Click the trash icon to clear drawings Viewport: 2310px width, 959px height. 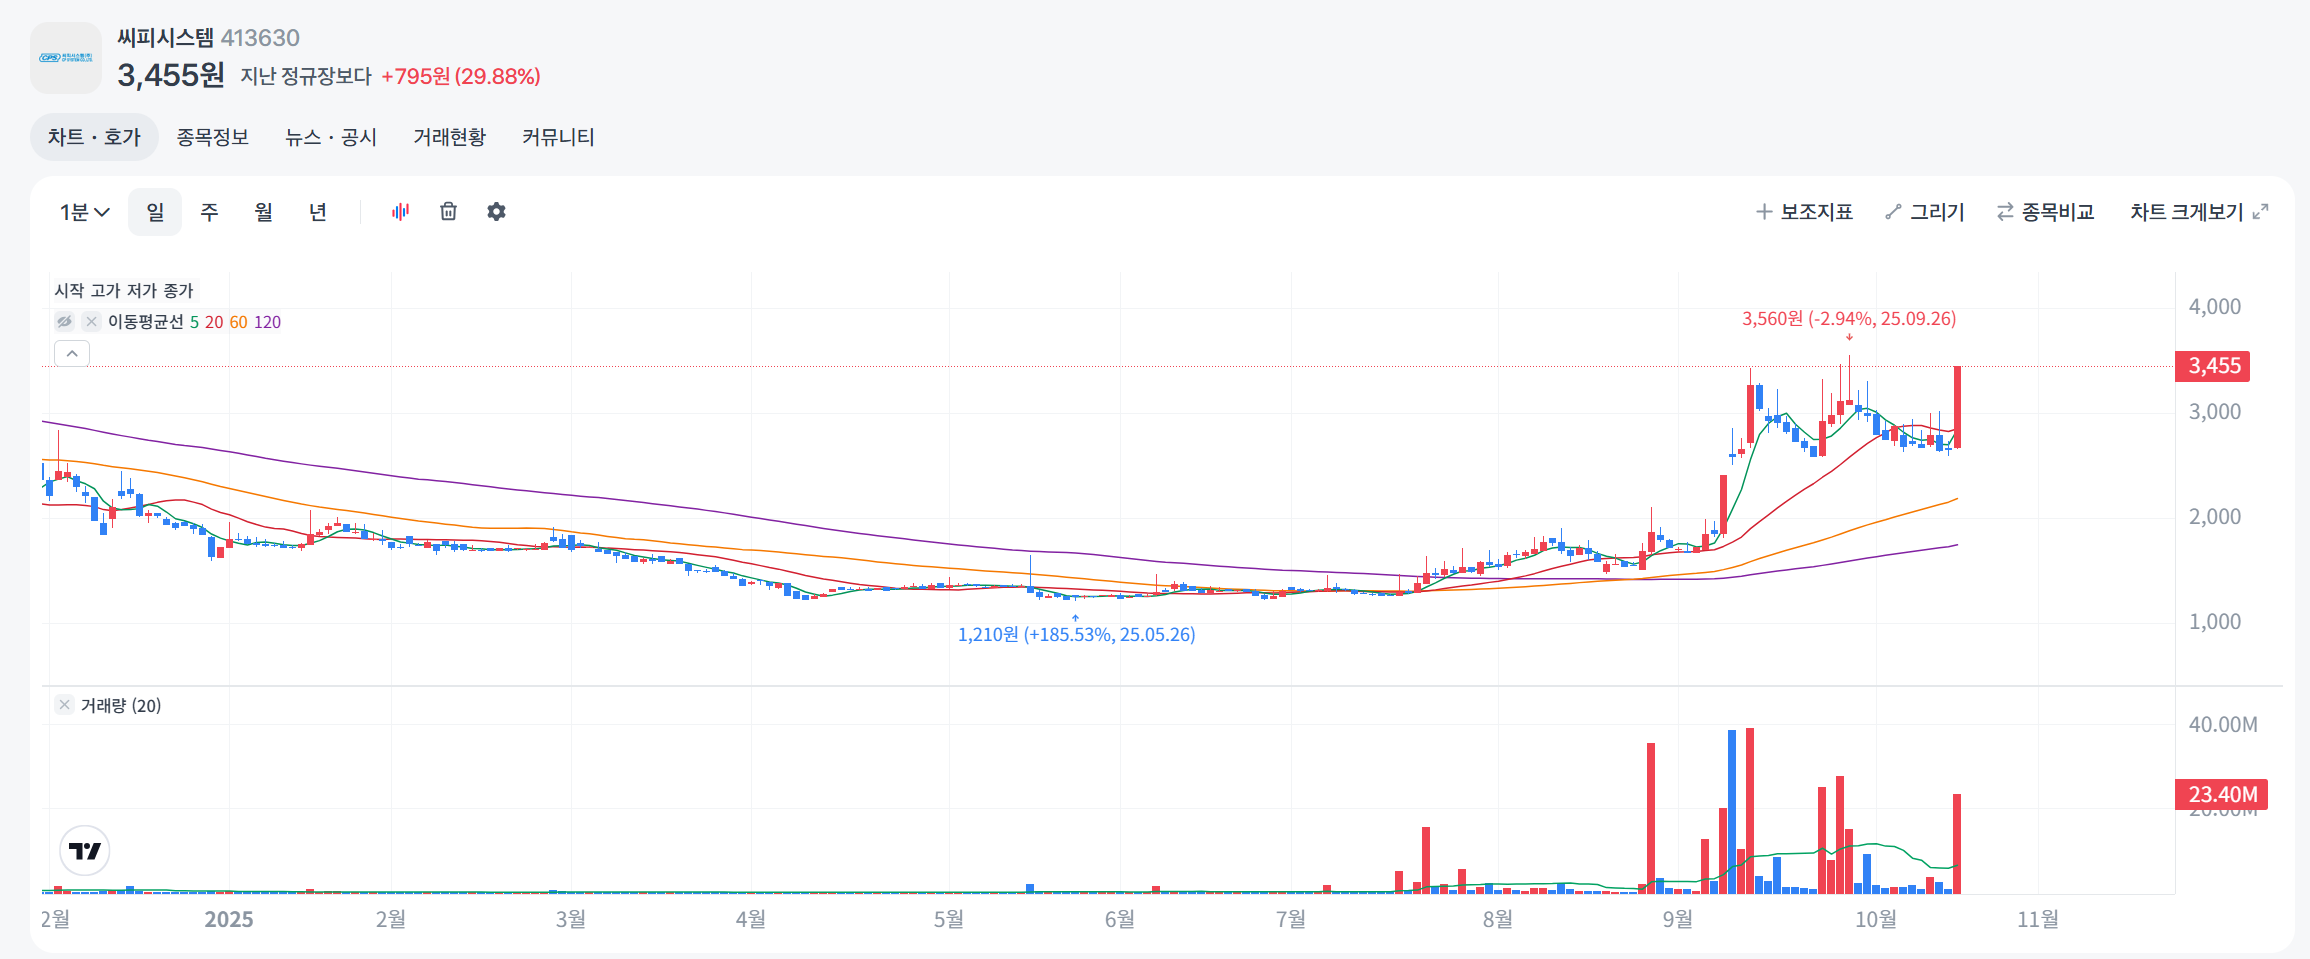pyautogui.click(x=449, y=212)
